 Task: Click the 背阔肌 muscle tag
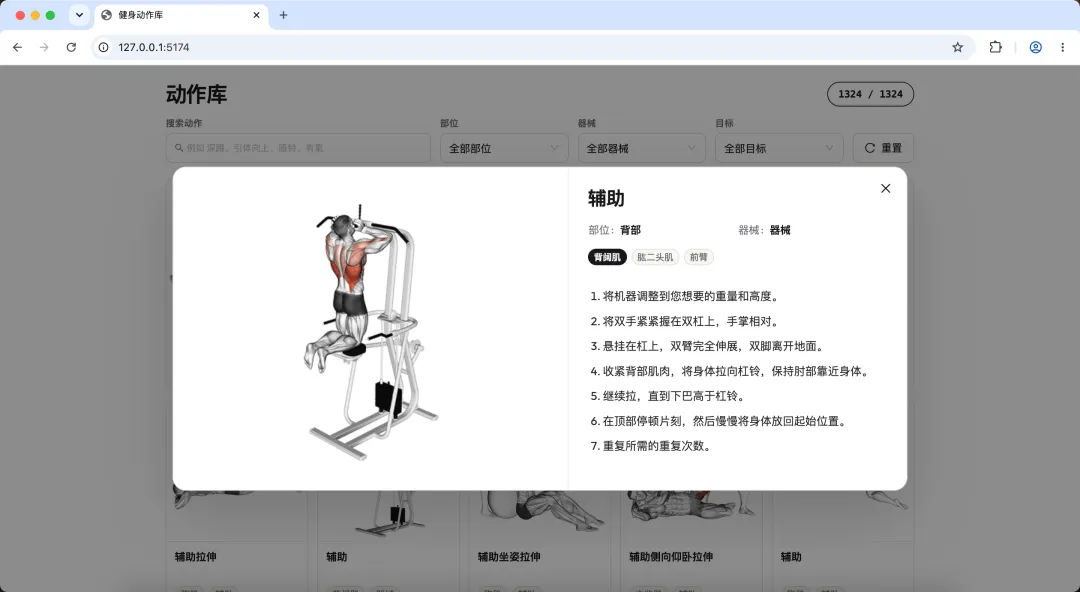pos(607,257)
